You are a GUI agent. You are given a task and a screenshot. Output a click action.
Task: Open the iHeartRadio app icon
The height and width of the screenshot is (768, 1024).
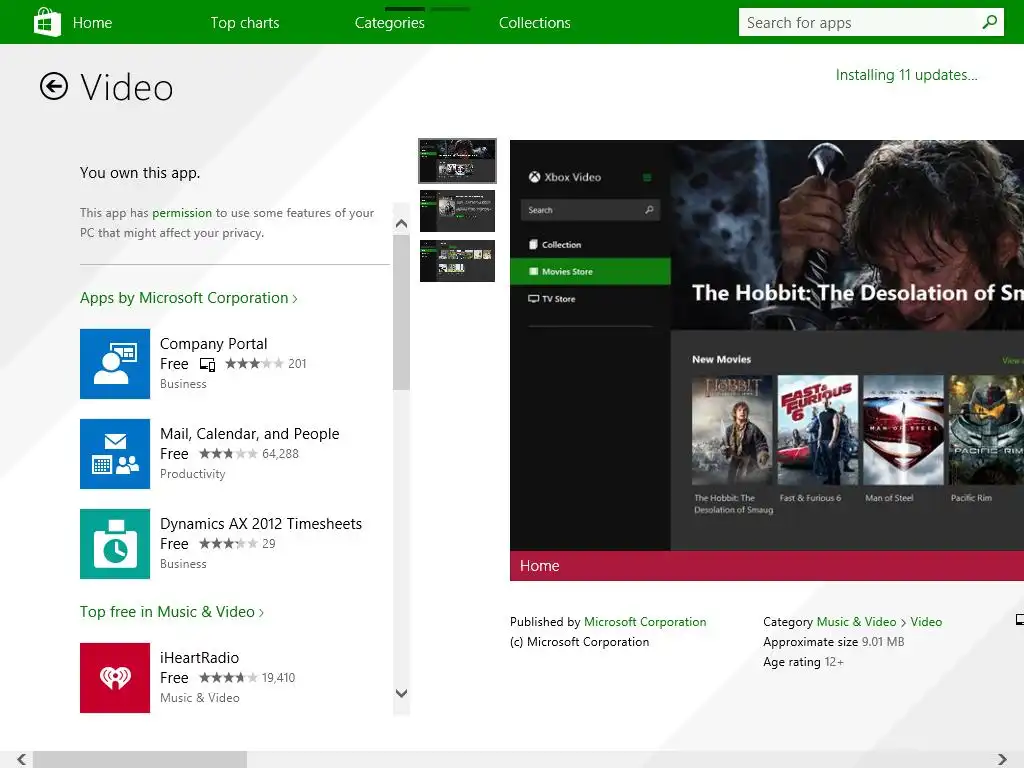point(115,678)
